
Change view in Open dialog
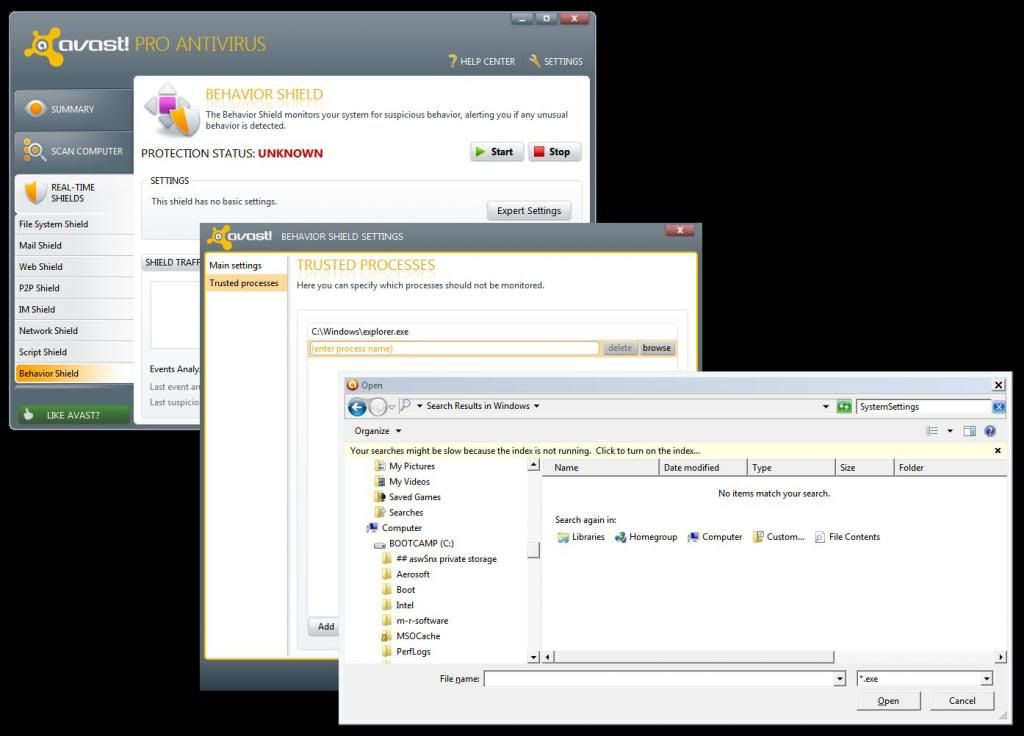click(x=932, y=431)
